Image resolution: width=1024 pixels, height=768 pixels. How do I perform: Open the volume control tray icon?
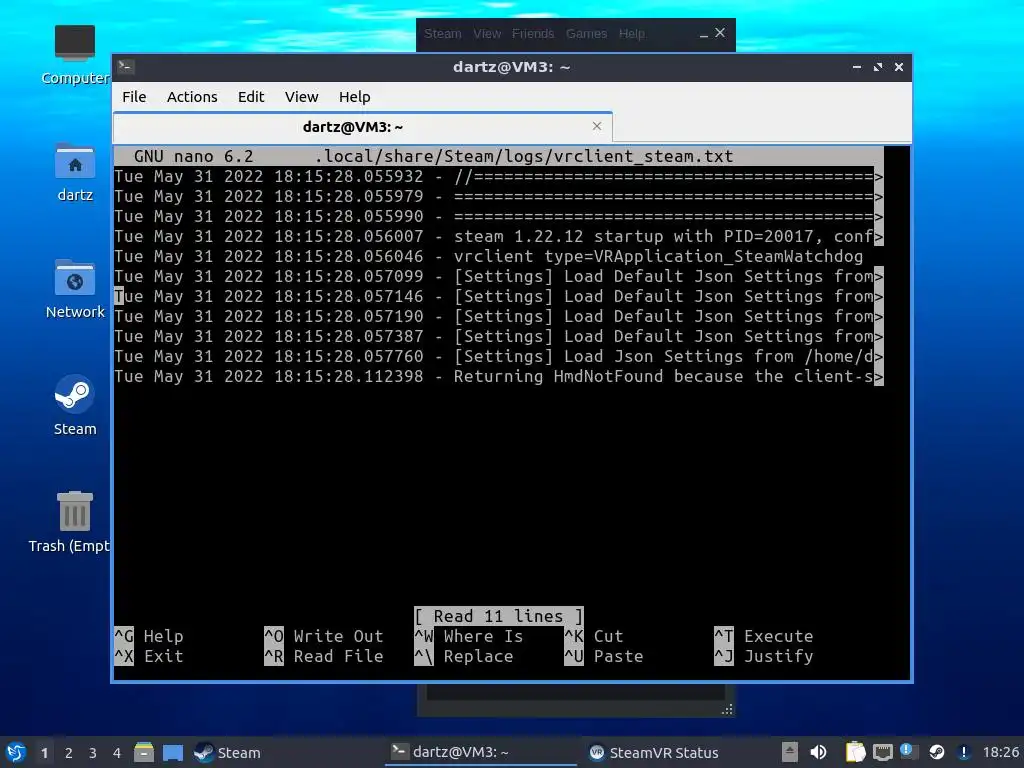818,752
